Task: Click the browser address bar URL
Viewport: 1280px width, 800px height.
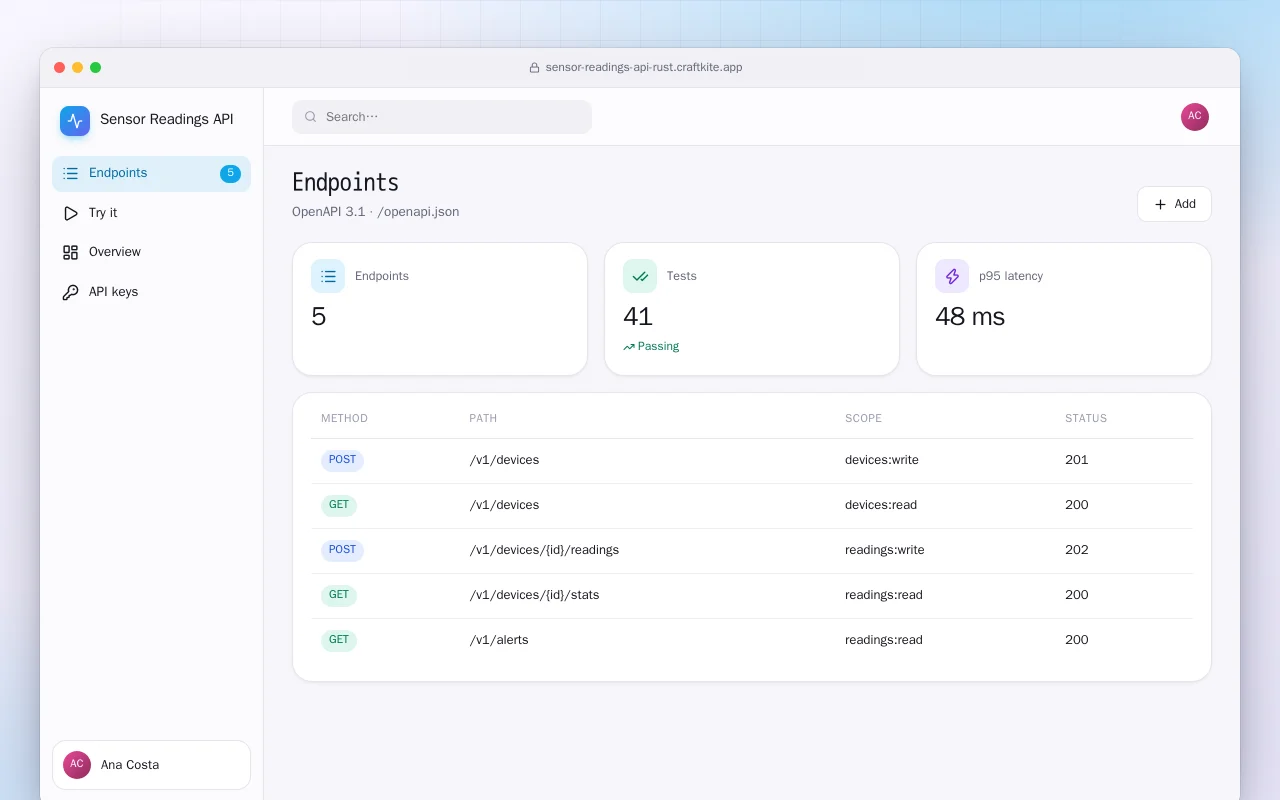Action: [x=643, y=68]
